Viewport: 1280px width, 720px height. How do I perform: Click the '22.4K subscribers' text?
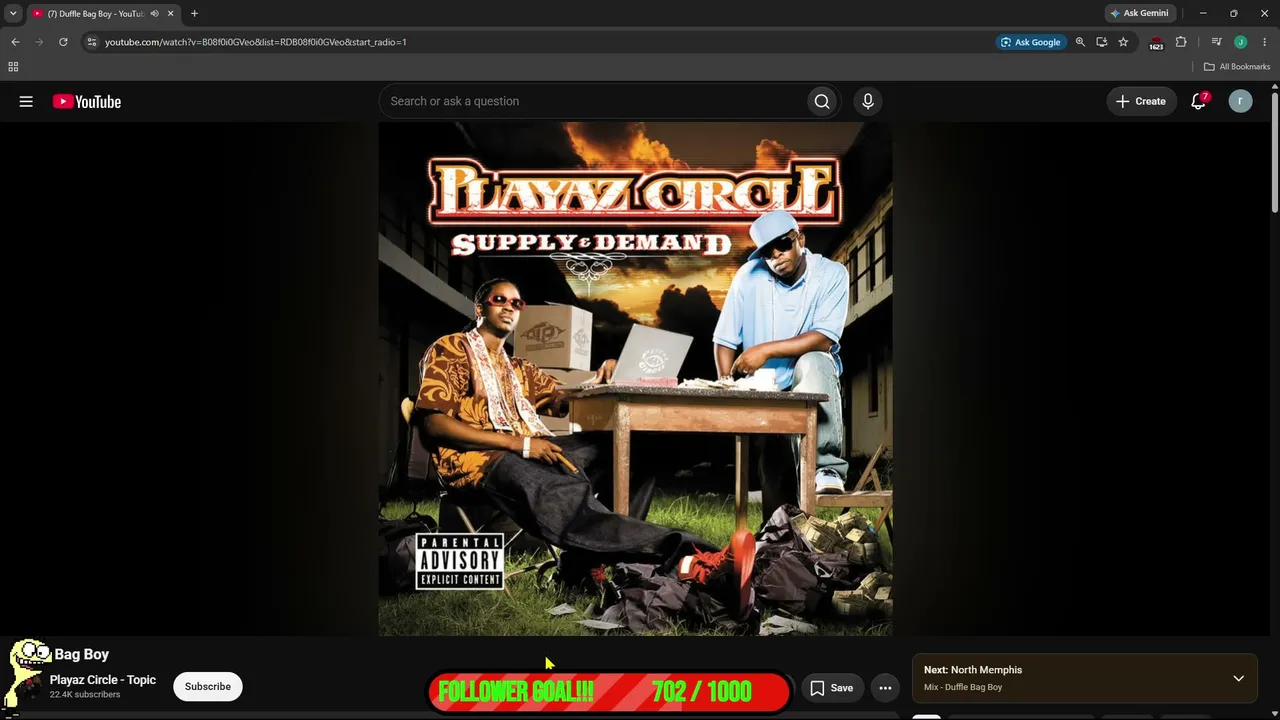(x=85, y=695)
